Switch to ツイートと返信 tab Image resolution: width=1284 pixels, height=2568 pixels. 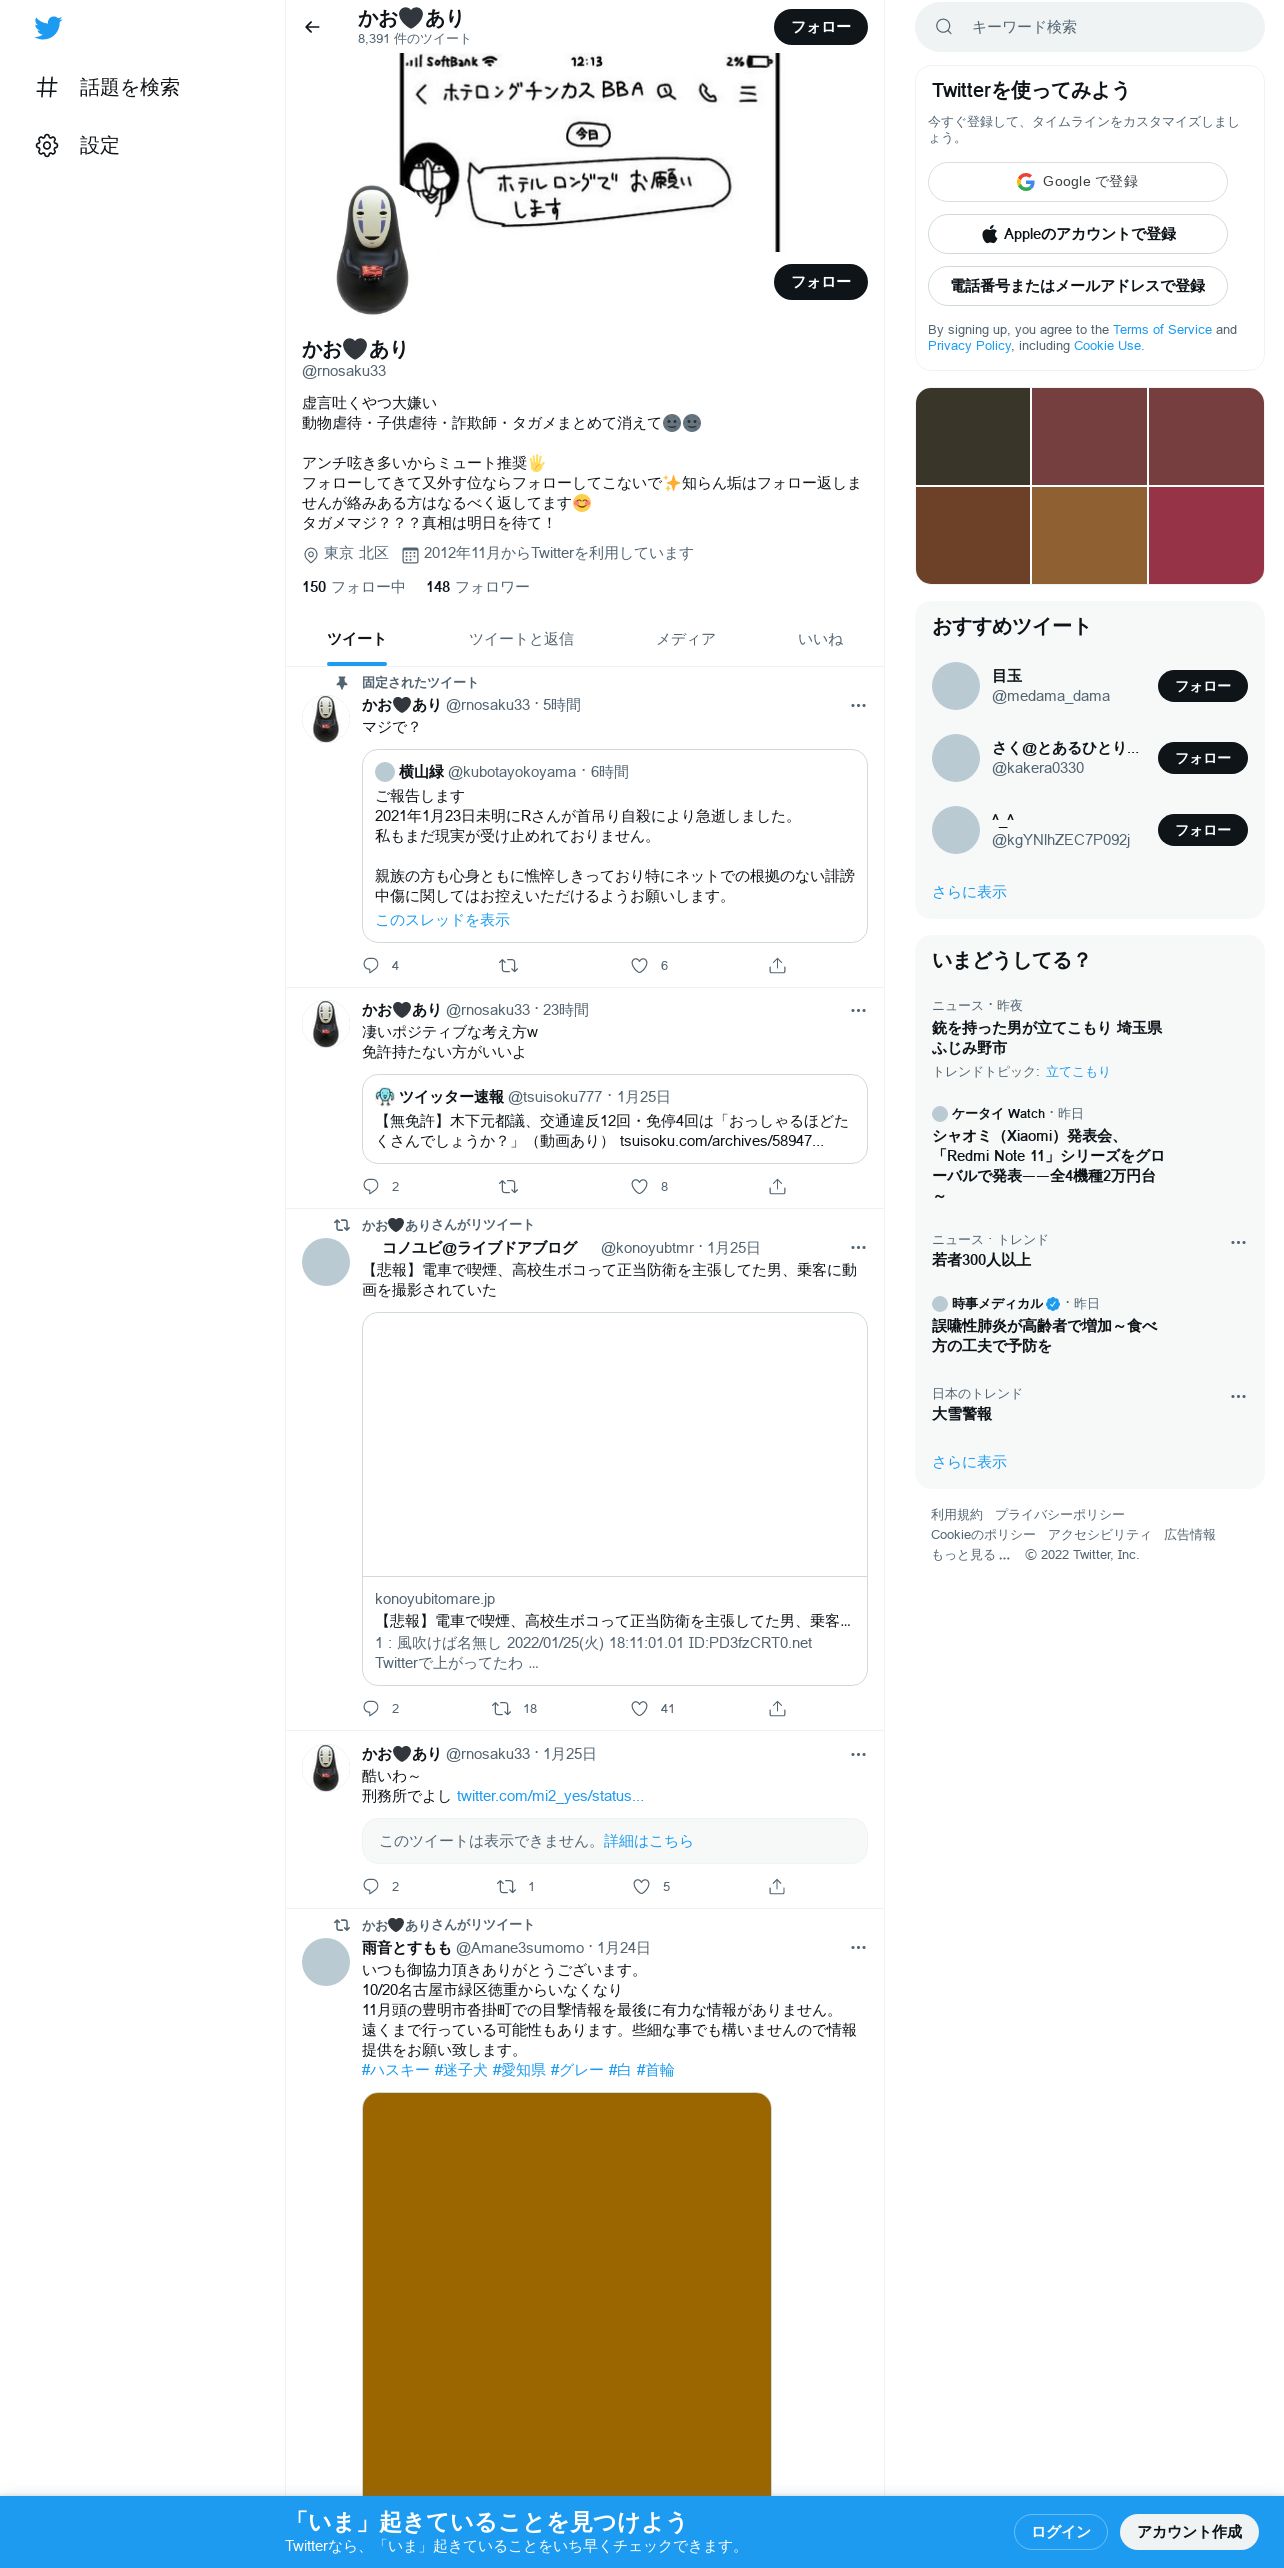tap(521, 639)
